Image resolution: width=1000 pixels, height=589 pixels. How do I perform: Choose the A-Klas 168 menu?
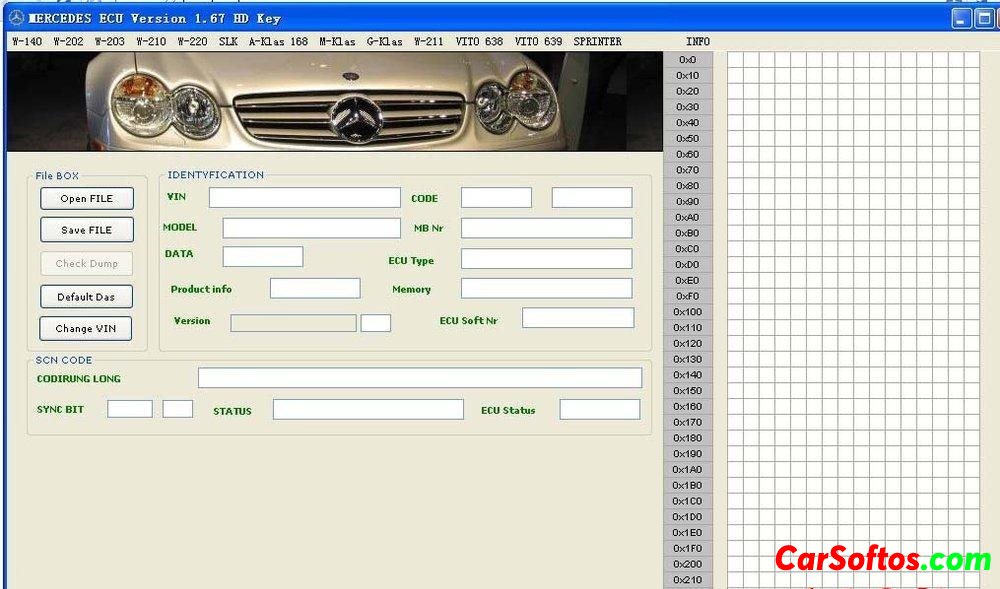pyautogui.click(x=278, y=42)
